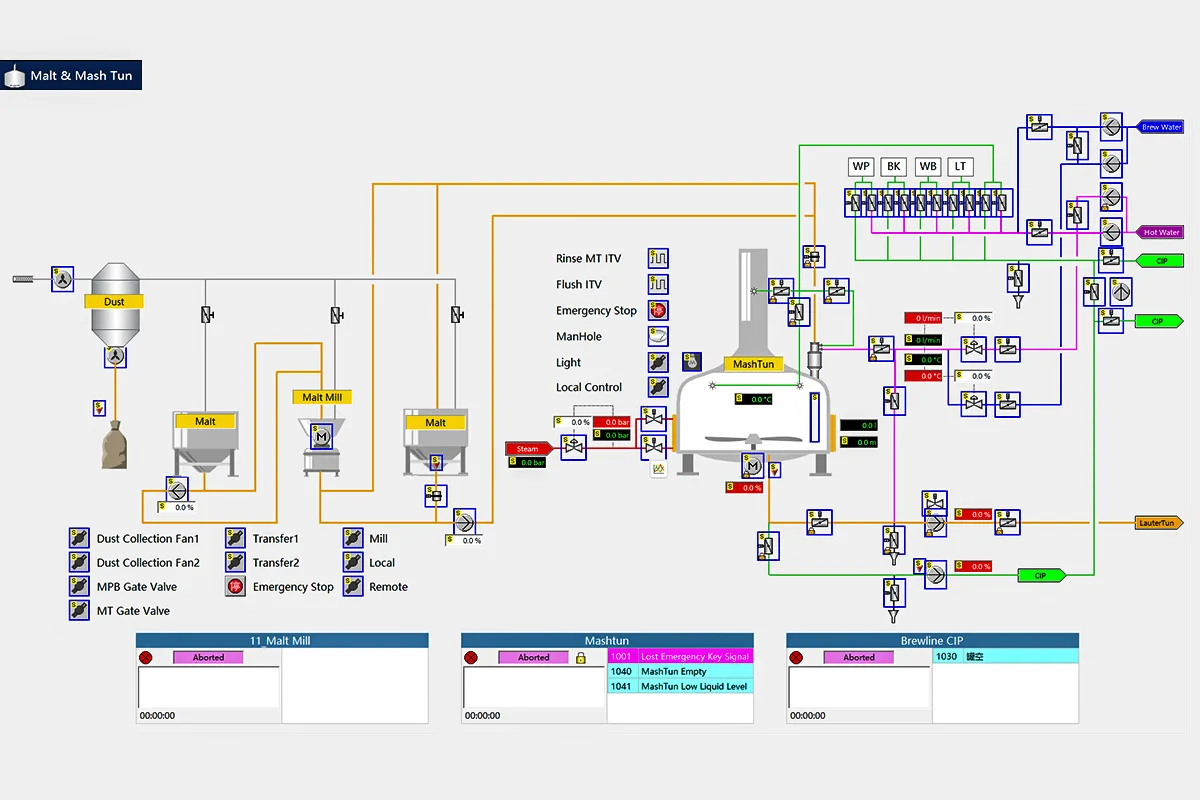Select the pump on the LauterTun orange line
Image resolution: width=1200 pixels, height=800 pixels.
click(x=934, y=522)
